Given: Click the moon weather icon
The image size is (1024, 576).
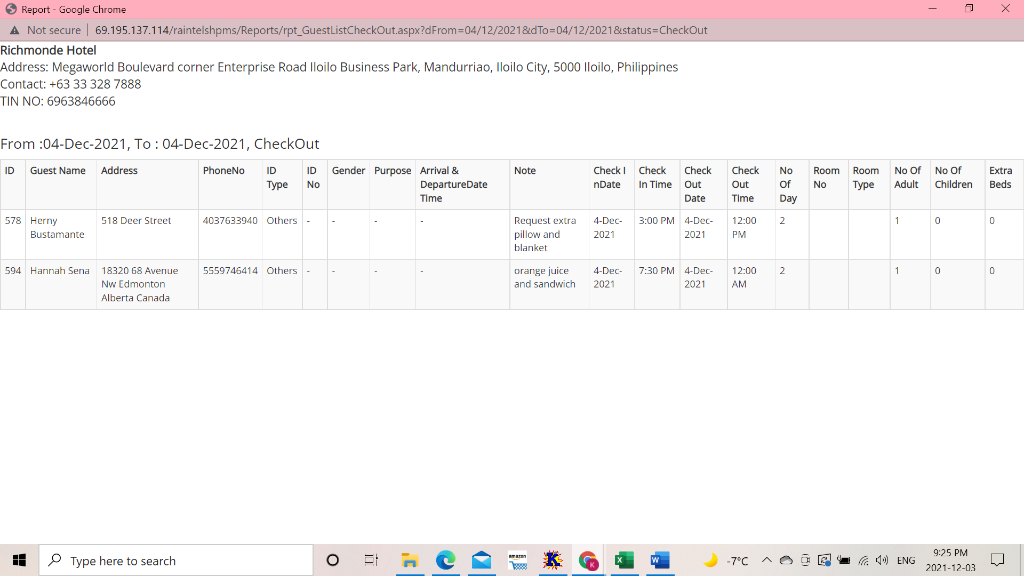Looking at the screenshot, I should coord(711,560).
